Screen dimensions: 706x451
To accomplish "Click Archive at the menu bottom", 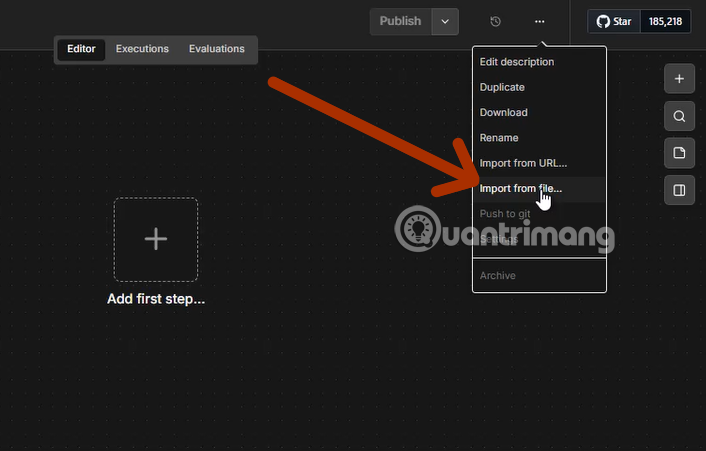I will click(x=539, y=275).
